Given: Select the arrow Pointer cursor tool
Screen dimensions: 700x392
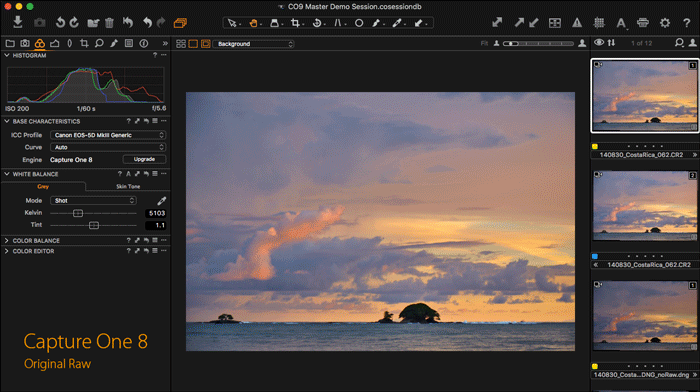Looking at the screenshot, I should (232, 23).
